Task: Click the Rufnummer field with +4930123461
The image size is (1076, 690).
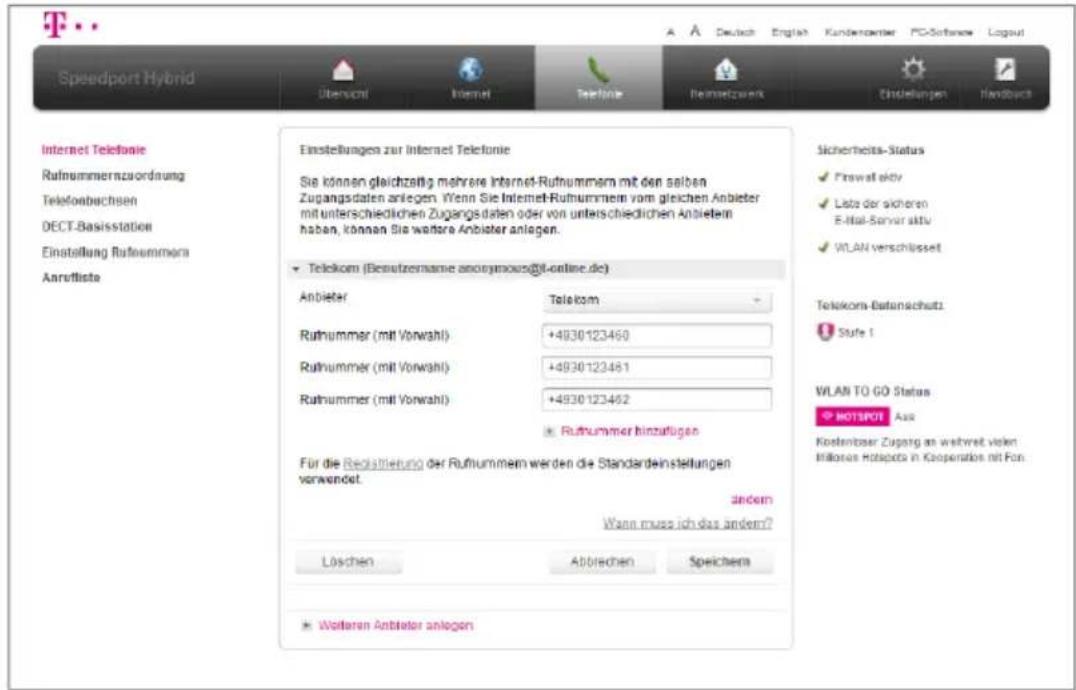Action: pos(657,368)
